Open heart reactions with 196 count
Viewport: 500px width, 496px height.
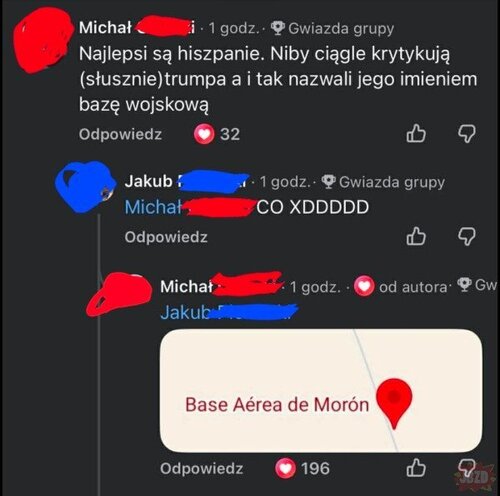point(302,468)
